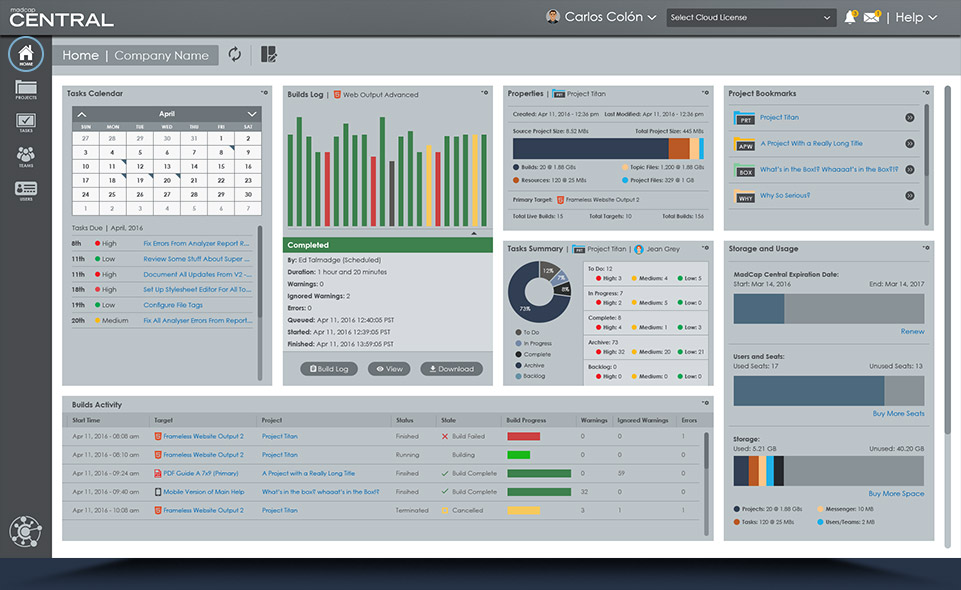Sort by Build Progress column header
This screenshot has height=590, width=961.
526,420
